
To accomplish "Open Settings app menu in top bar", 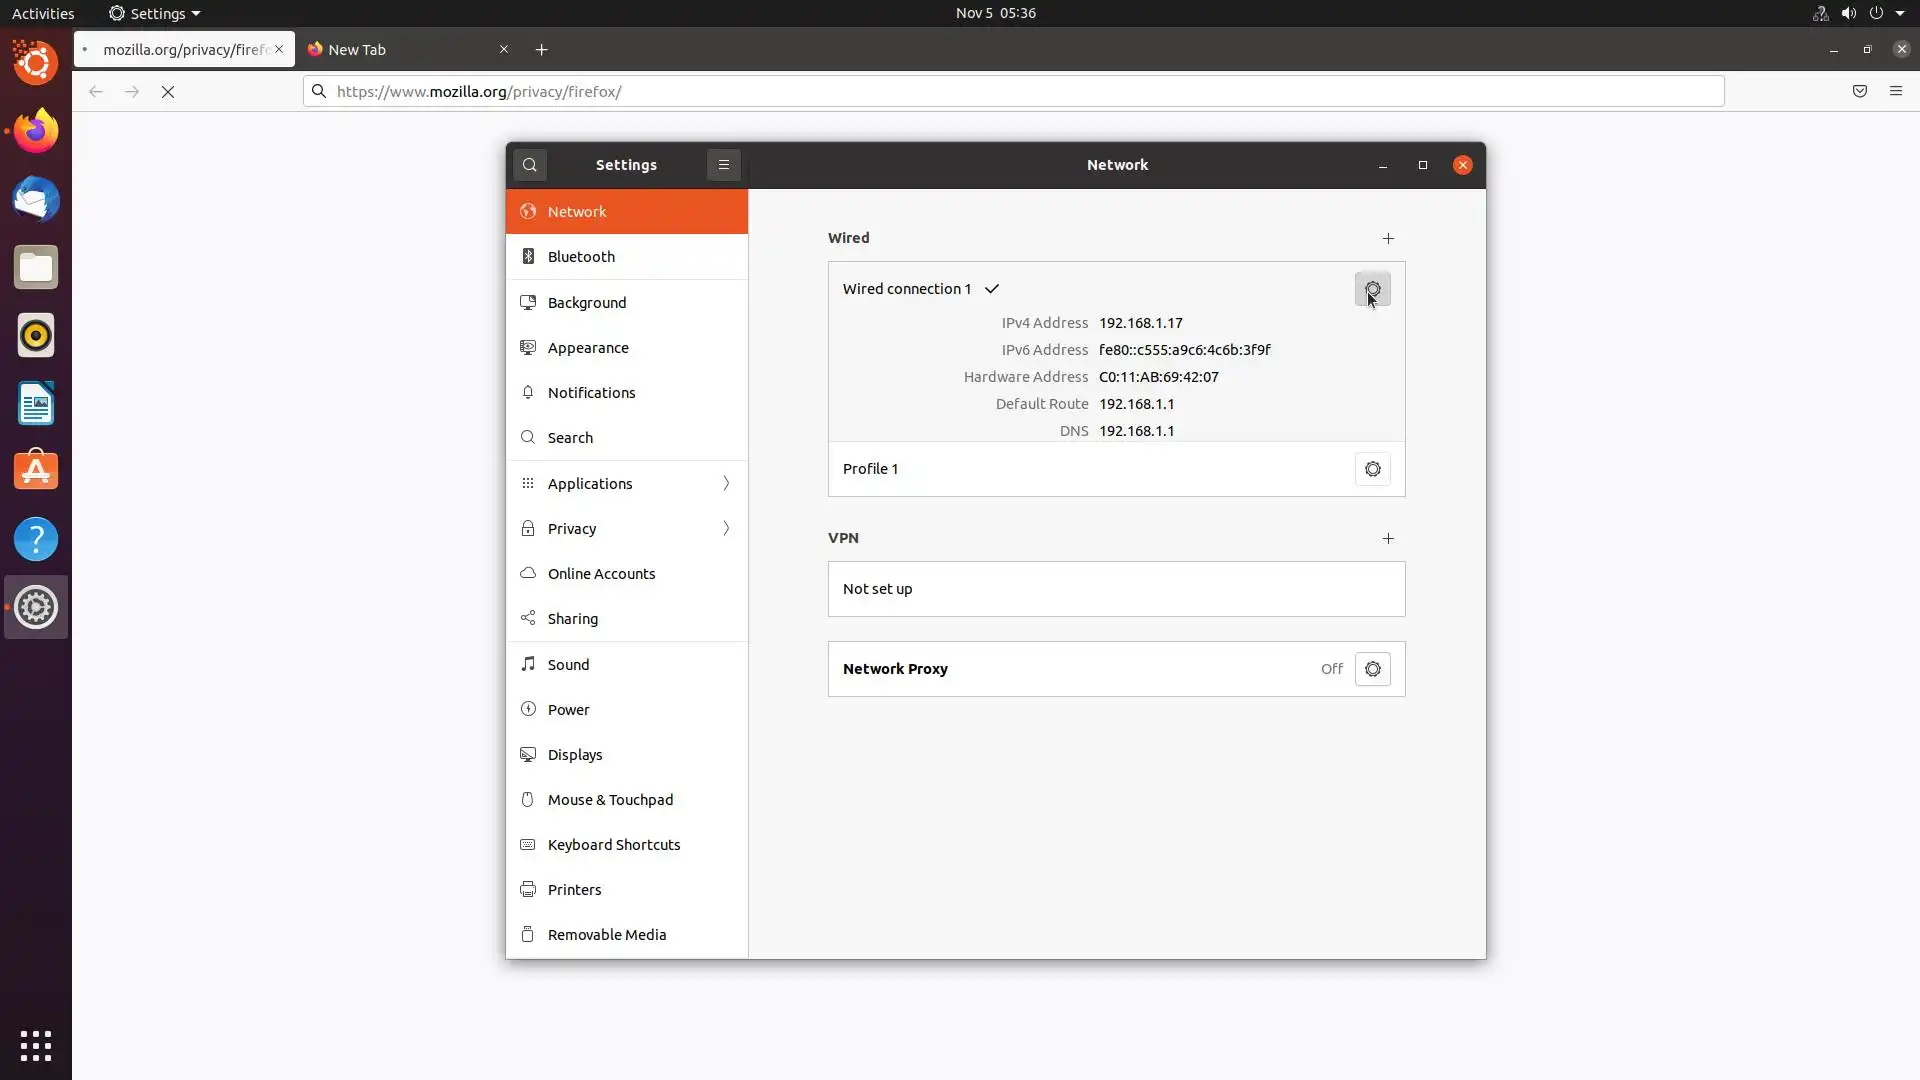I will 155,13.
